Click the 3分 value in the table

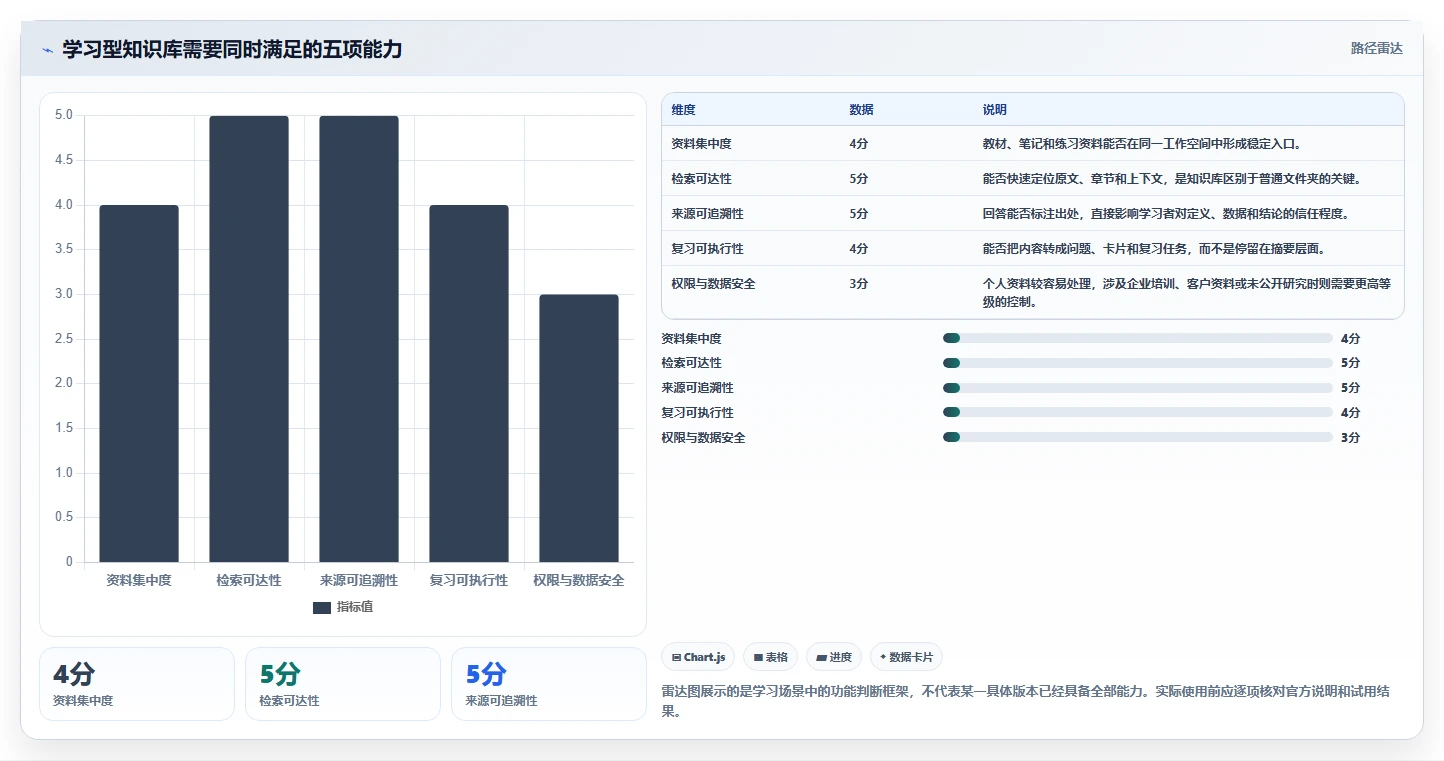pyautogui.click(x=859, y=284)
